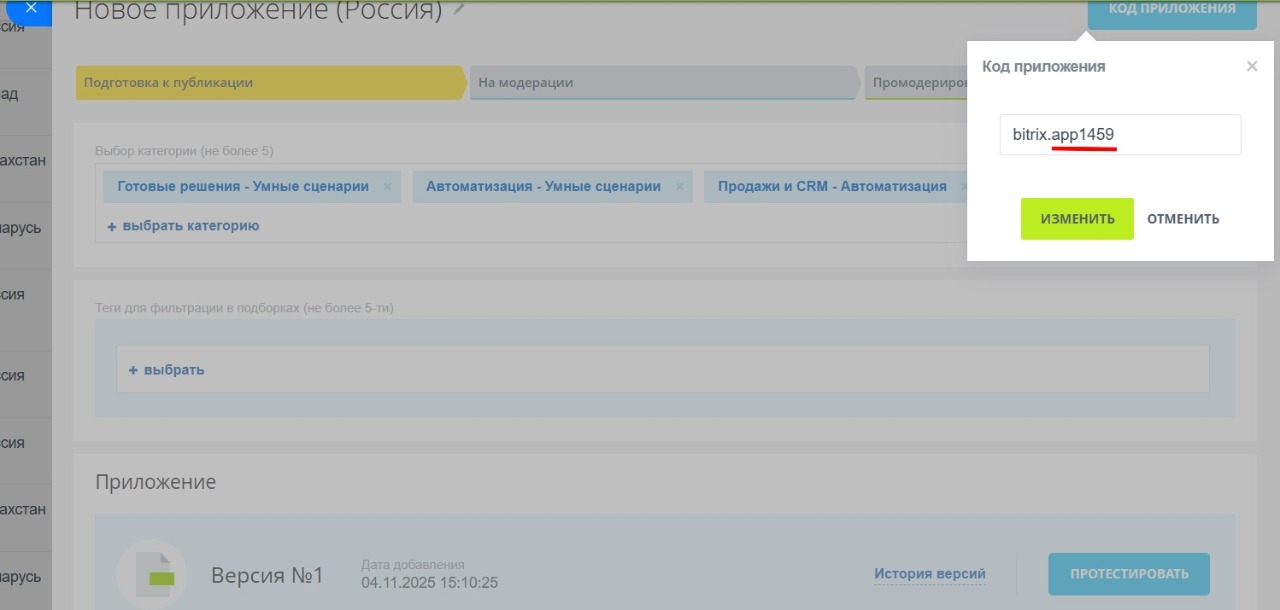Image resolution: width=1280 pixels, height=610 pixels.
Task: Click the pencil icon to edit the app name
Action: coord(458,8)
